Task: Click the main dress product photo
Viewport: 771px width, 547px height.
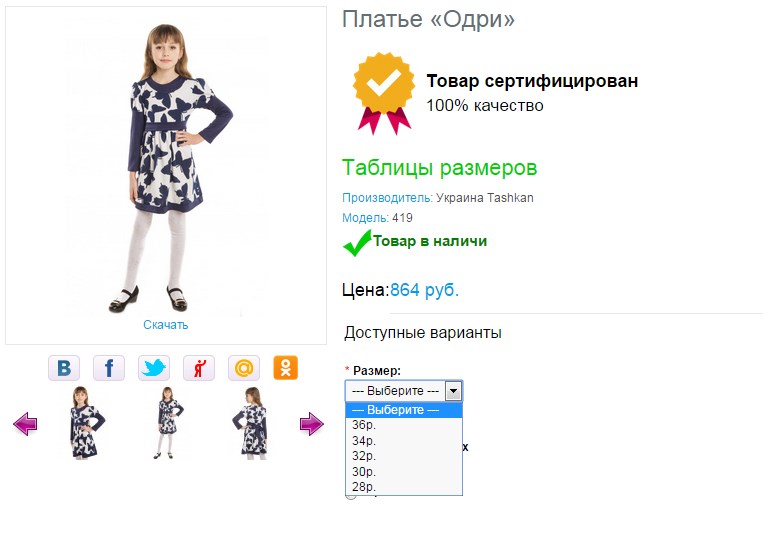Action: [x=166, y=165]
